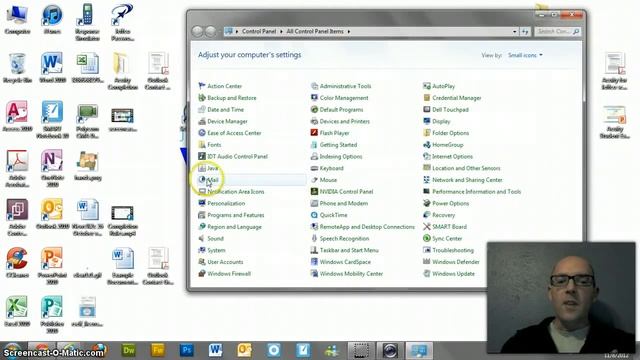Open Speech Recognition

tap(344, 238)
